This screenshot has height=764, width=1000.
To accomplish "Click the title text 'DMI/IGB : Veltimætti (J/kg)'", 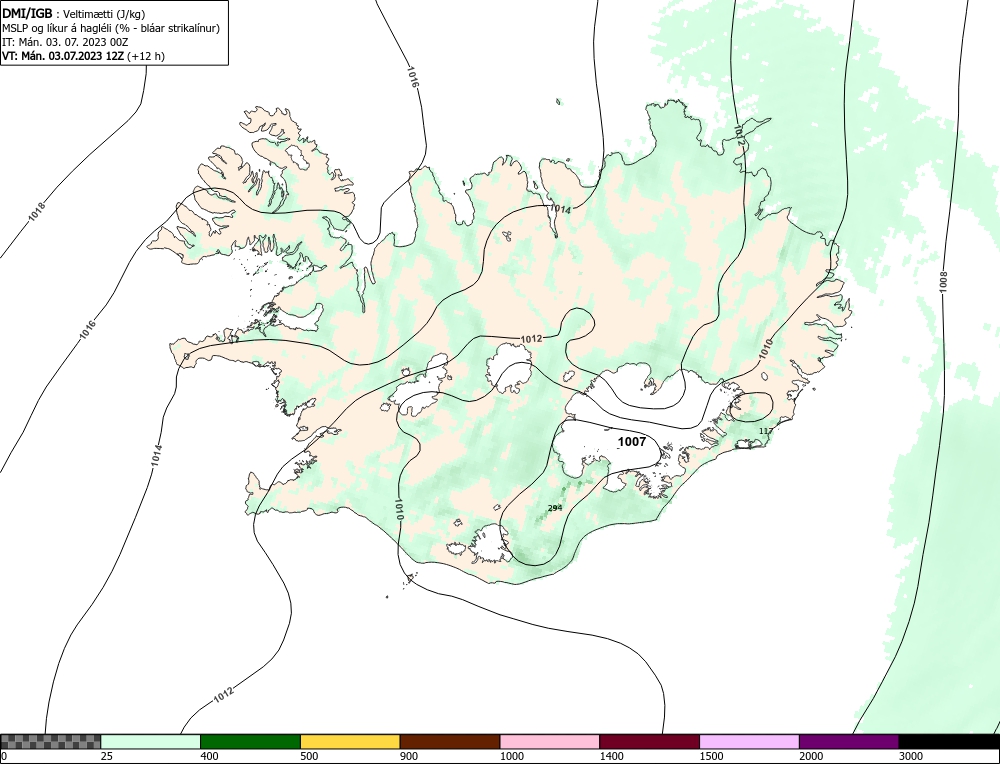I will (x=74, y=15).
